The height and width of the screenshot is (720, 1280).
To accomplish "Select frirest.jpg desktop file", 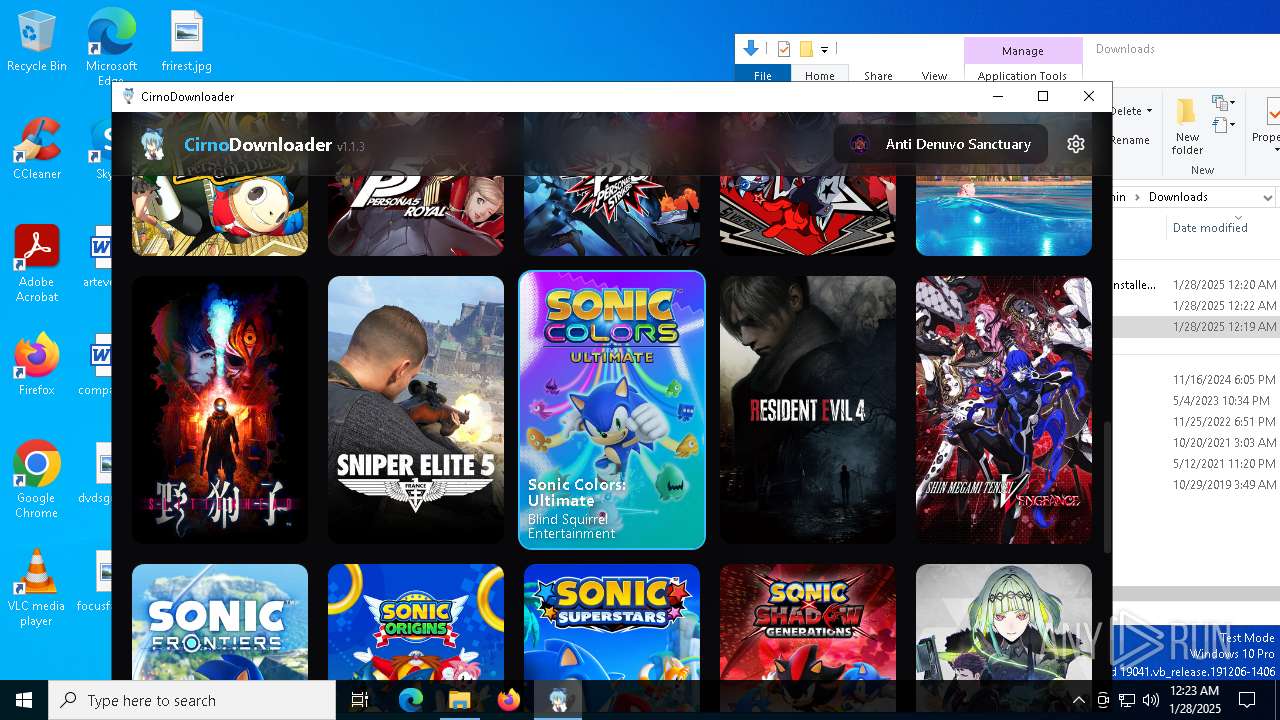I will click(187, 42).
